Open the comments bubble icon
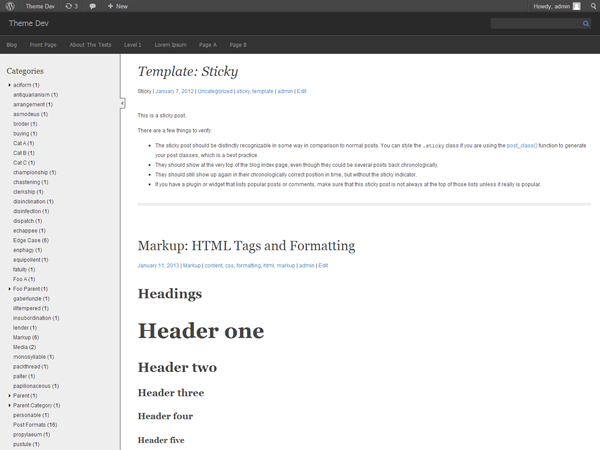Image resolution: width=600 pixels, height=450 pixels. tap(93, 6)
